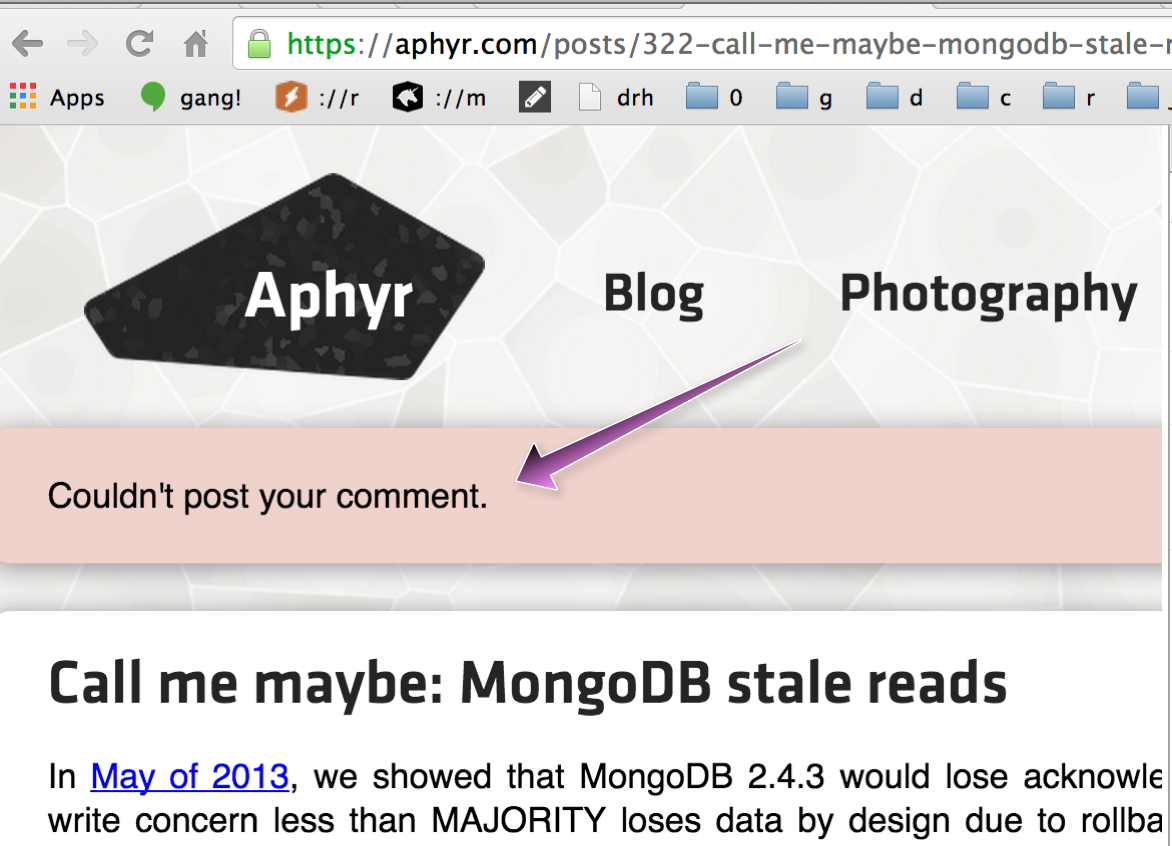Expand the bookmark folder labeled 0

coord(715,97)
